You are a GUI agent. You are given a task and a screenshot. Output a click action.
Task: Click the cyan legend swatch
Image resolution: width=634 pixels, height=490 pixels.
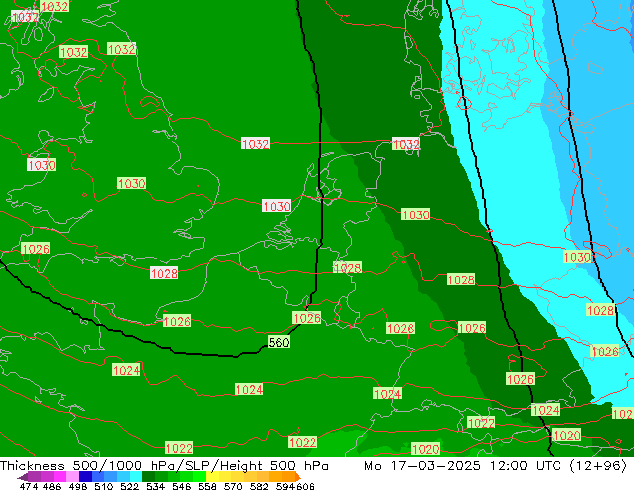point(136,477)
